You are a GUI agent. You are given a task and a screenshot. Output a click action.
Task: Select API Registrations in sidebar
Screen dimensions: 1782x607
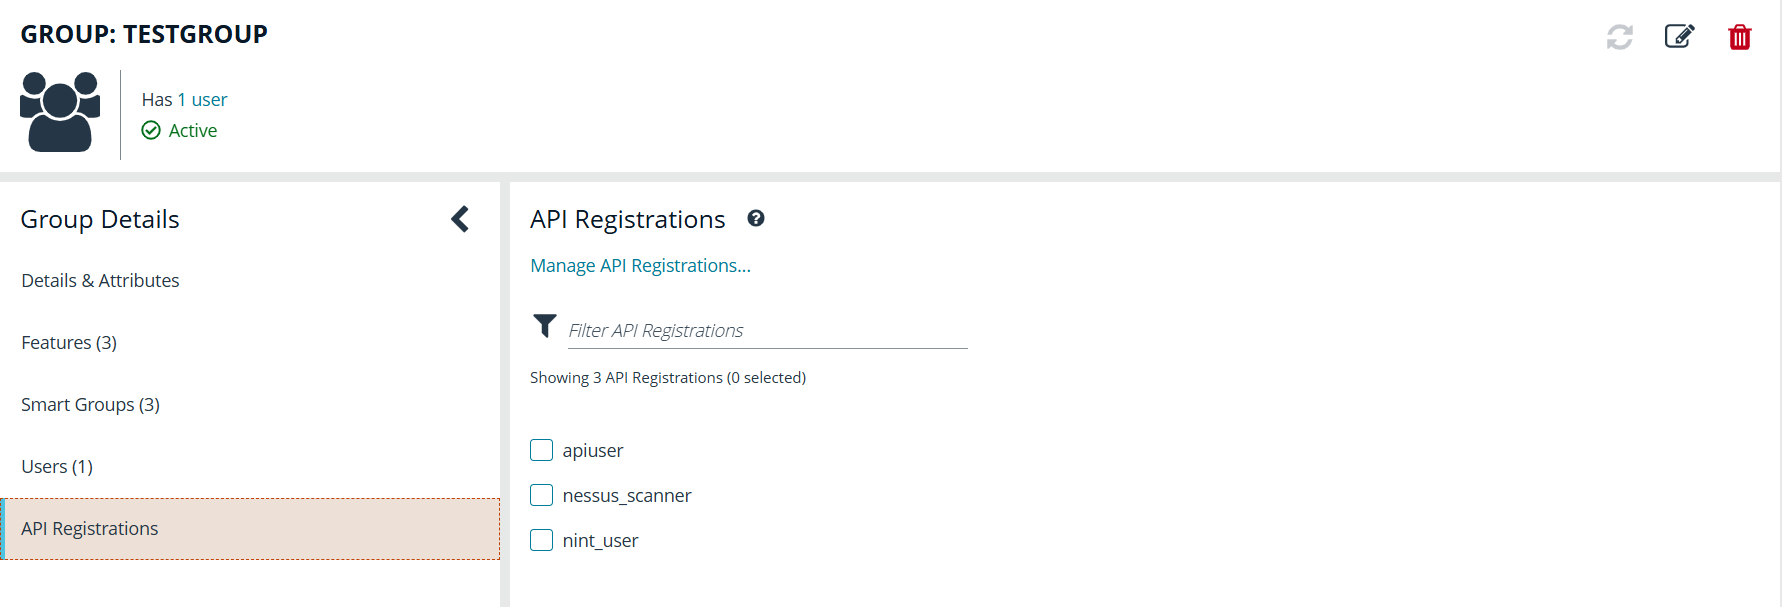click(x=90, y=529)
